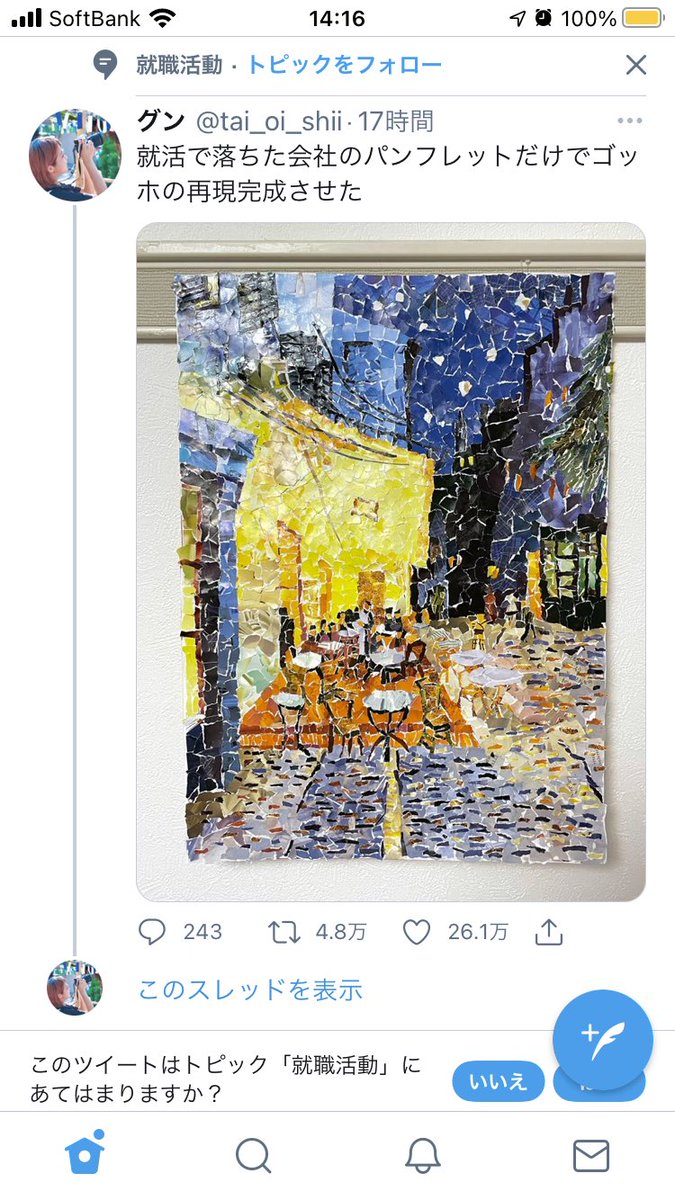Screen dimensions: 675x1200
Task: Open the collage artwork image
Action: click(391, 562)
